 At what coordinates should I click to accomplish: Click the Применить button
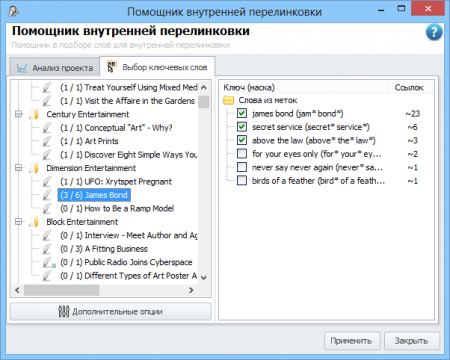tap(352, 341)
